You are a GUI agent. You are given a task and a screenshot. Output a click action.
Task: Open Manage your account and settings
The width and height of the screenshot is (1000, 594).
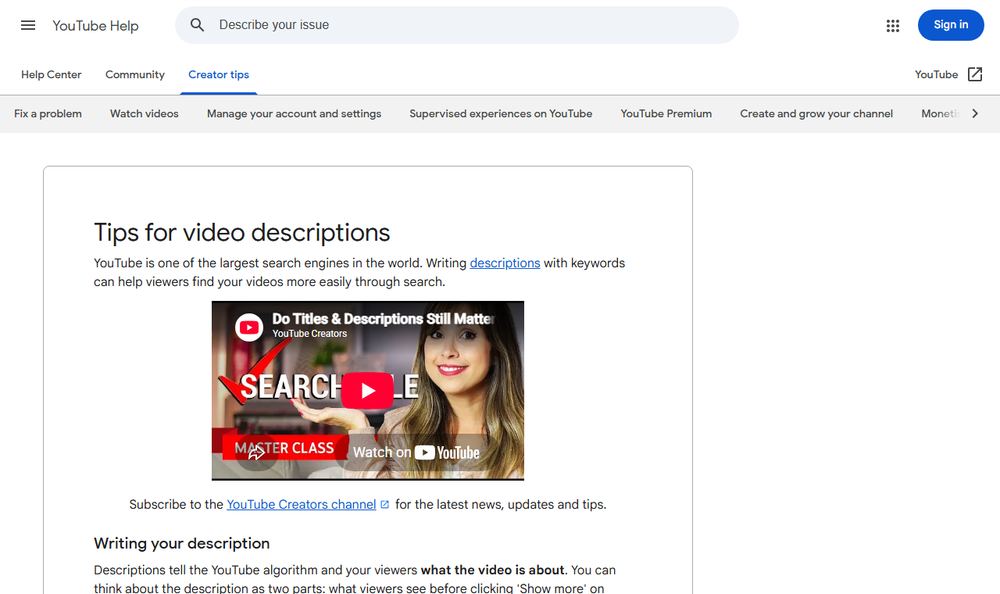coord(294,114)
